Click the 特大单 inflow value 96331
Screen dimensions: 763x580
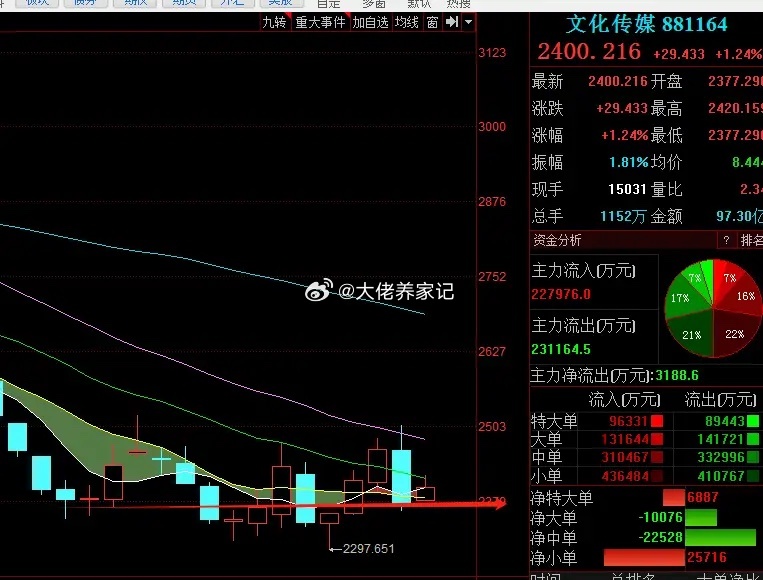(628, 421)
